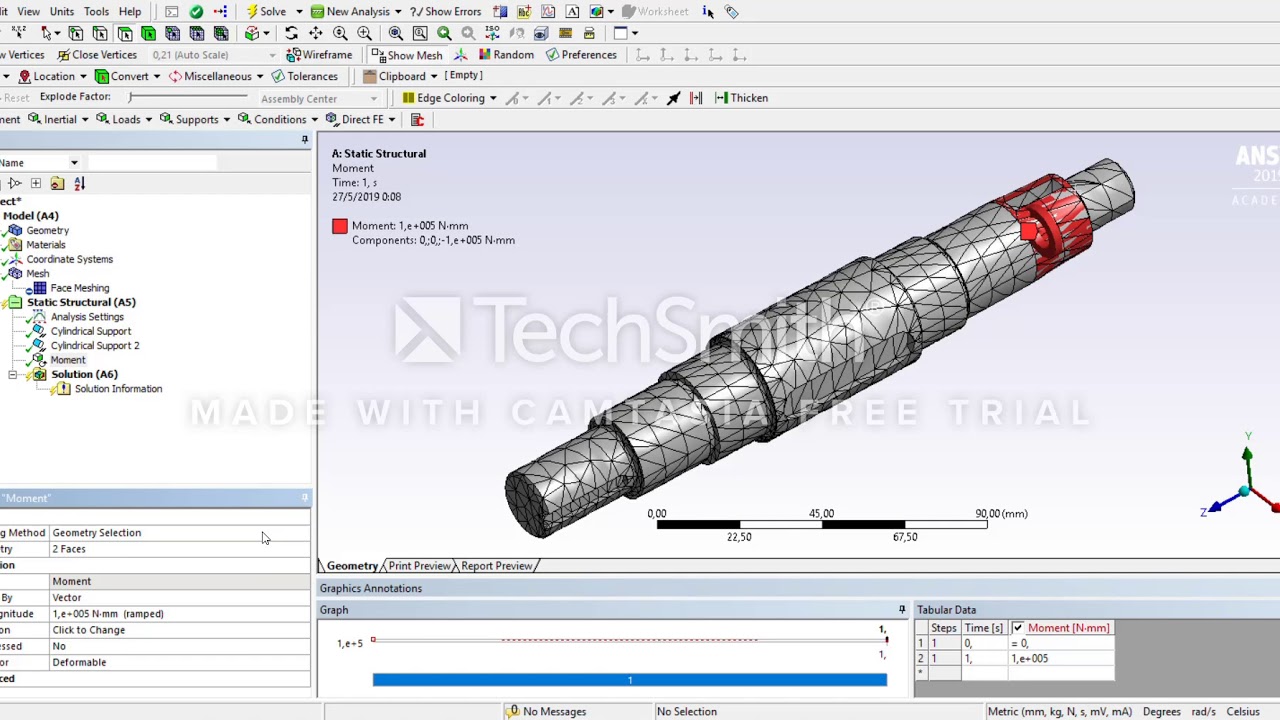Open the Miscellaneous button
1280x720 pixels.
pos(216,76)
